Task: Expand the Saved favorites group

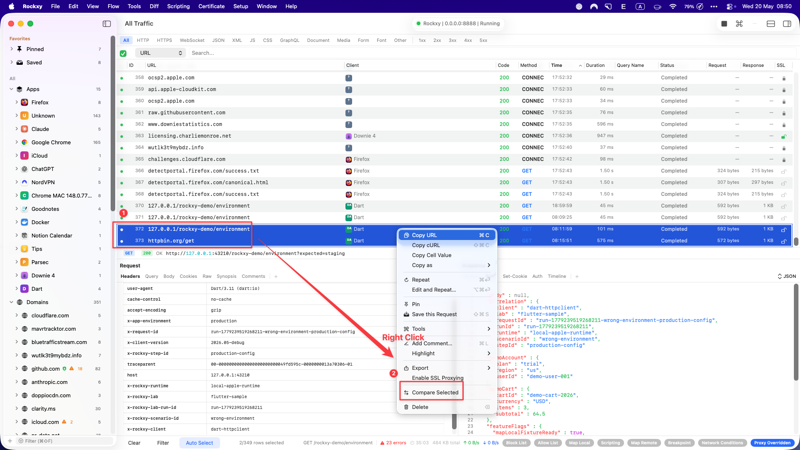Action: (x=11, y=62)
